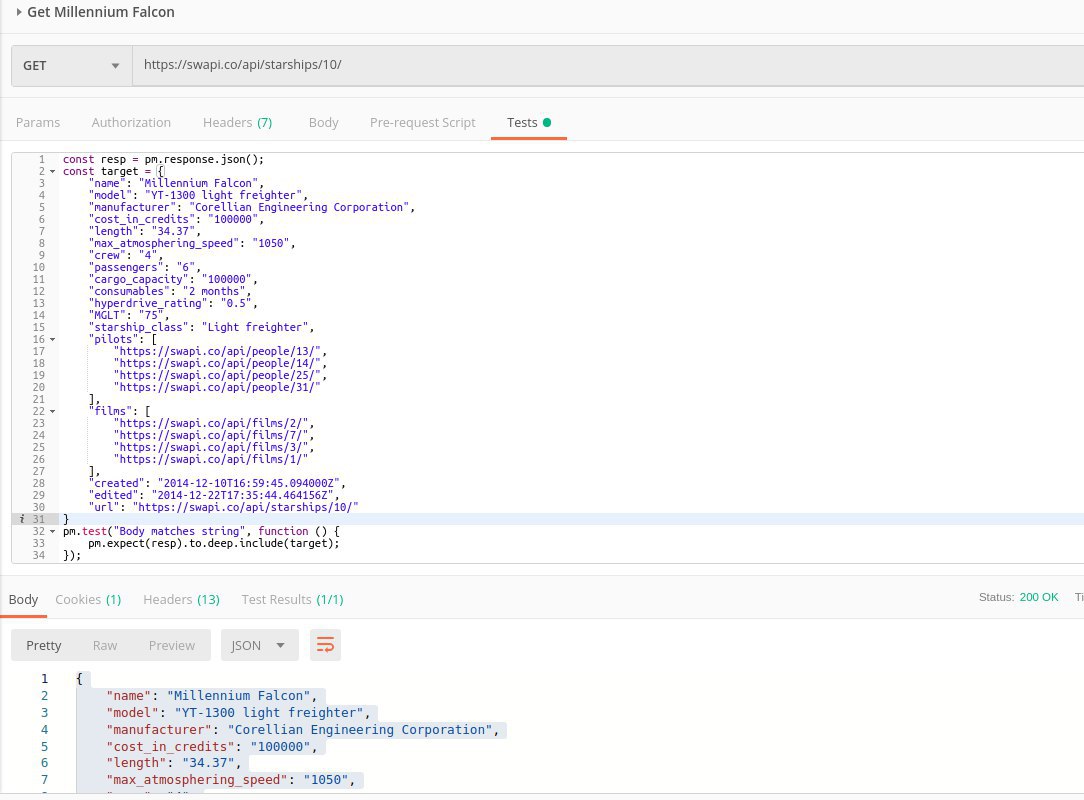The image size is (1084, 800).
Task: Open the Headers (7) request tab
Action: 237,122
